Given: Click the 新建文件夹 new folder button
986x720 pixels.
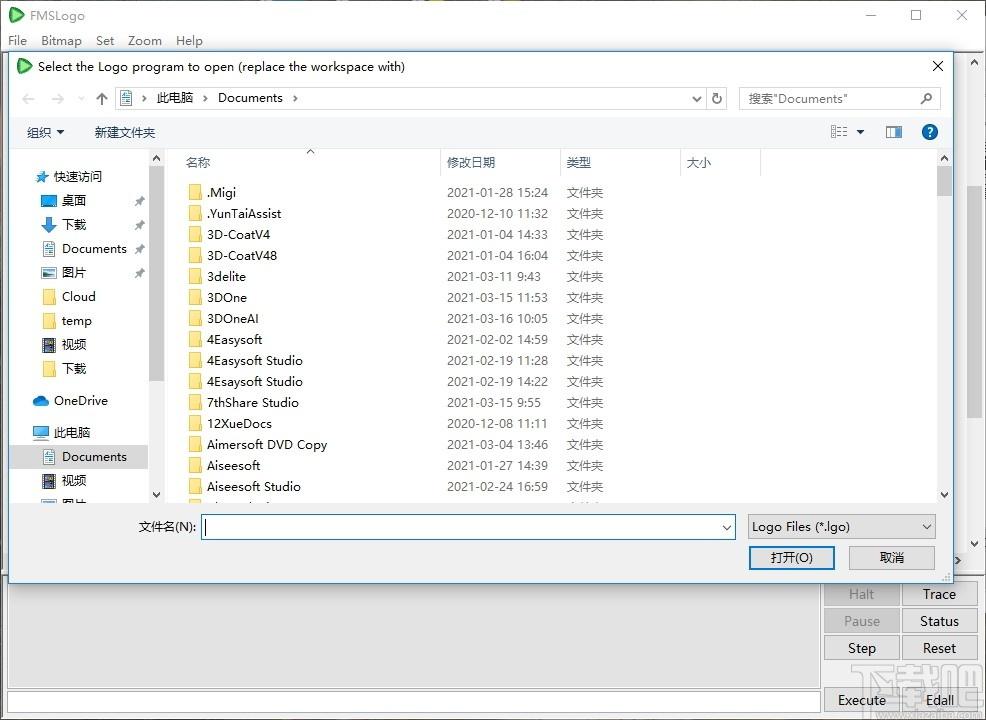Looking at the screenshot, I should coord(125,132).
